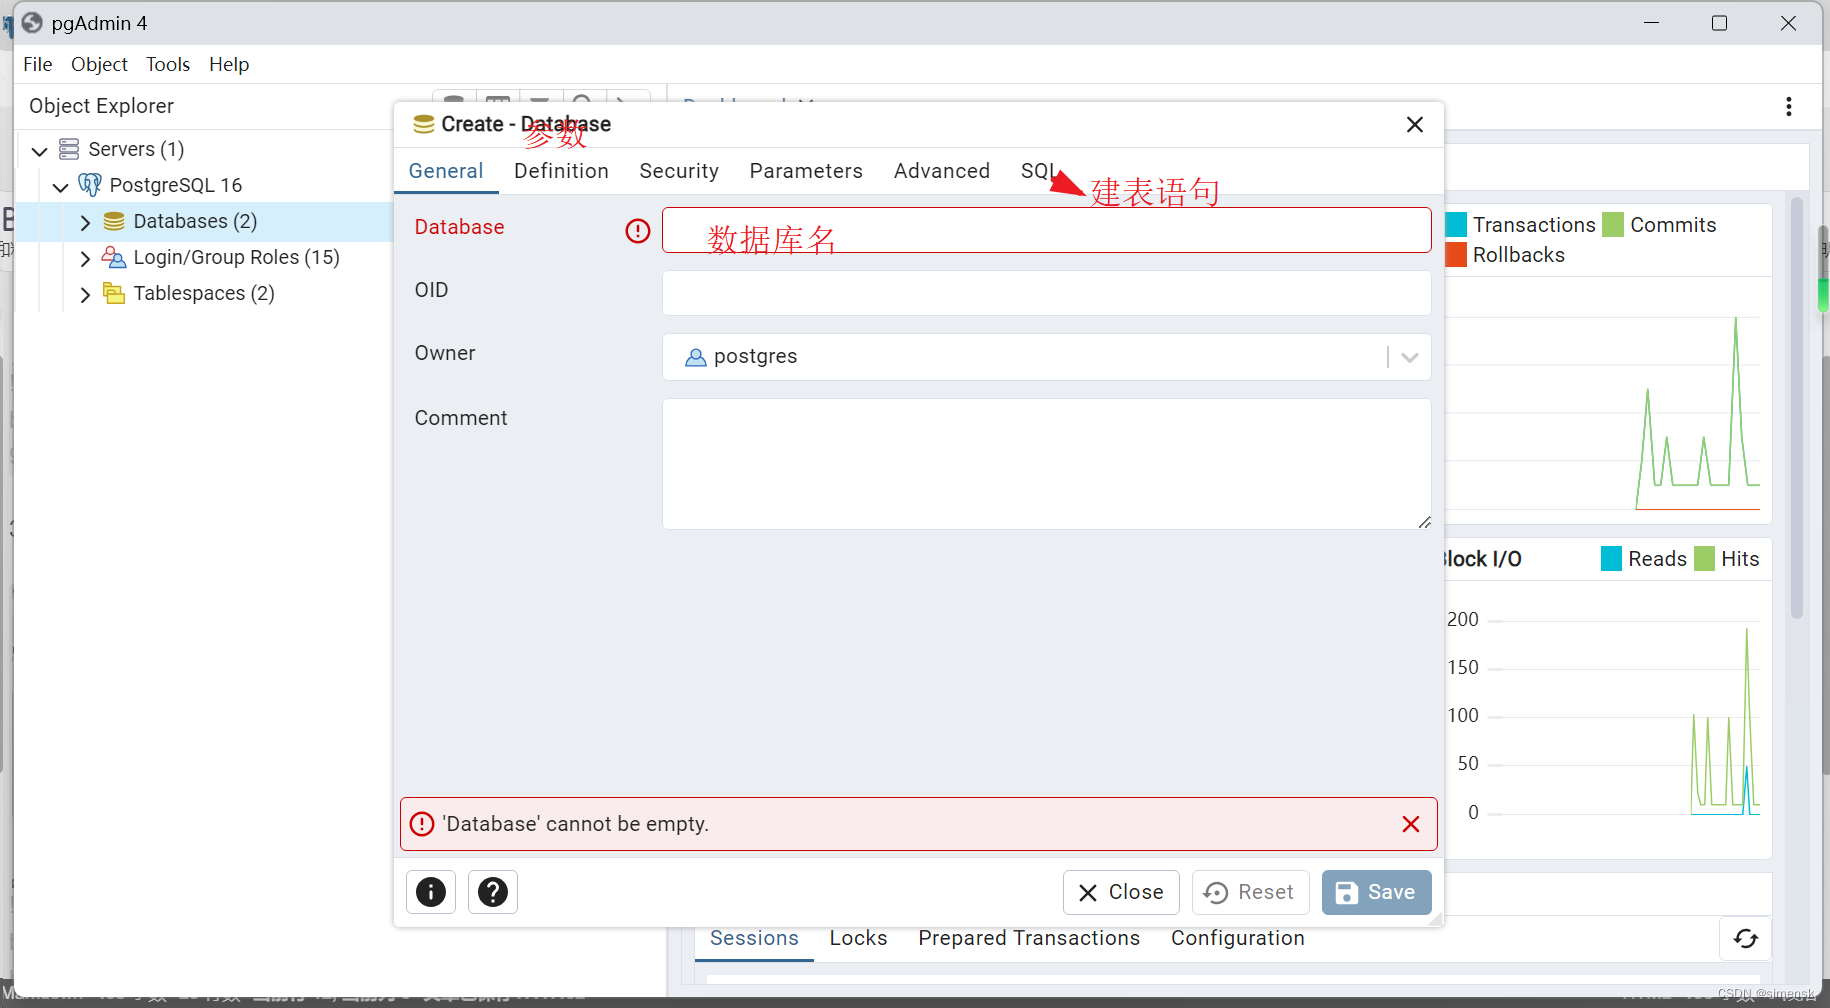Click into the Database name input field
The width and height of the screenshot is (1830, 1008).
coord(1046,230)
